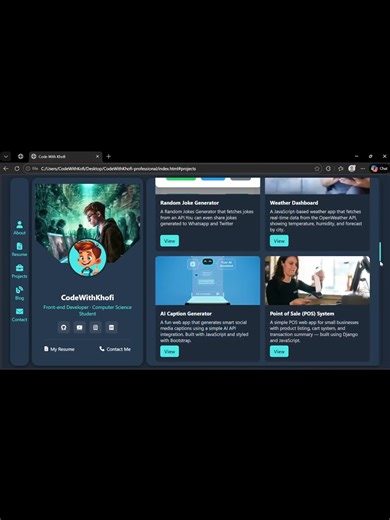View the AI Caption Generator project

pos(169,351)
